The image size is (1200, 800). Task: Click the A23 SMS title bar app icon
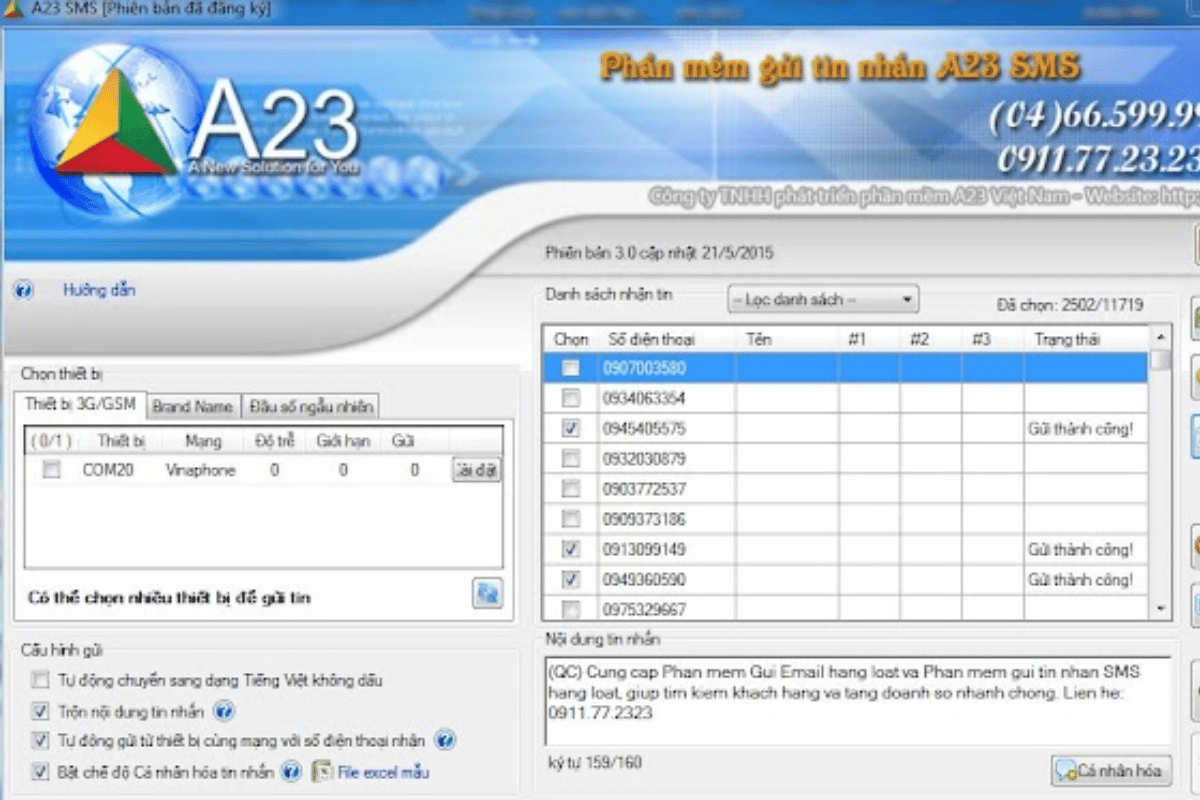[x=13, y=10]
